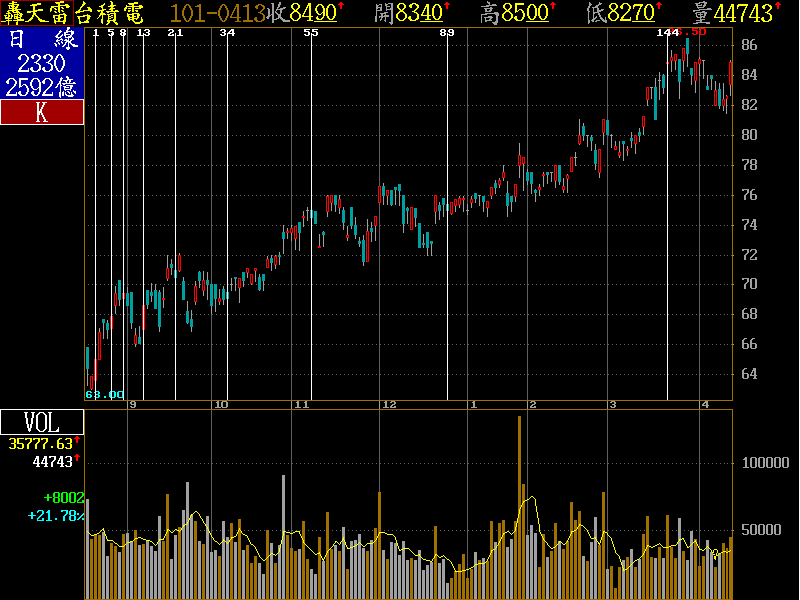Click the closing price 收8490 value
The width and height of the screenshot is (800, 600).
tap(306, 13)
